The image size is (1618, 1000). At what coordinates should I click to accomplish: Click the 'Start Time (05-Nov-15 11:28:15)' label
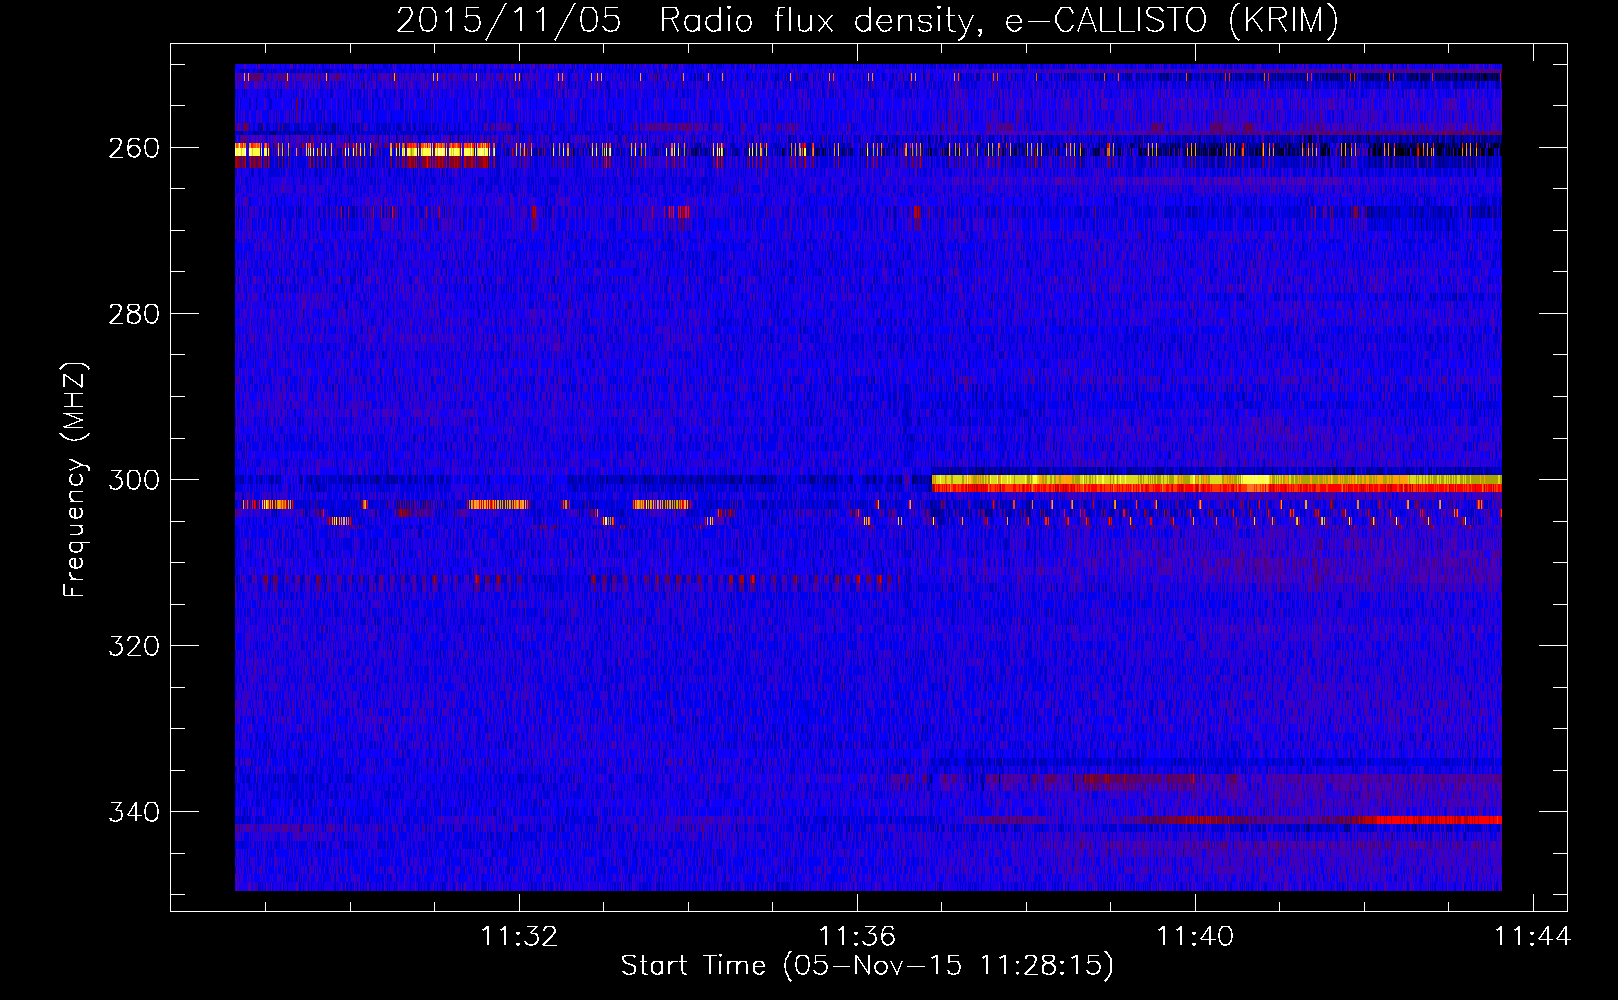pos(867,966)
